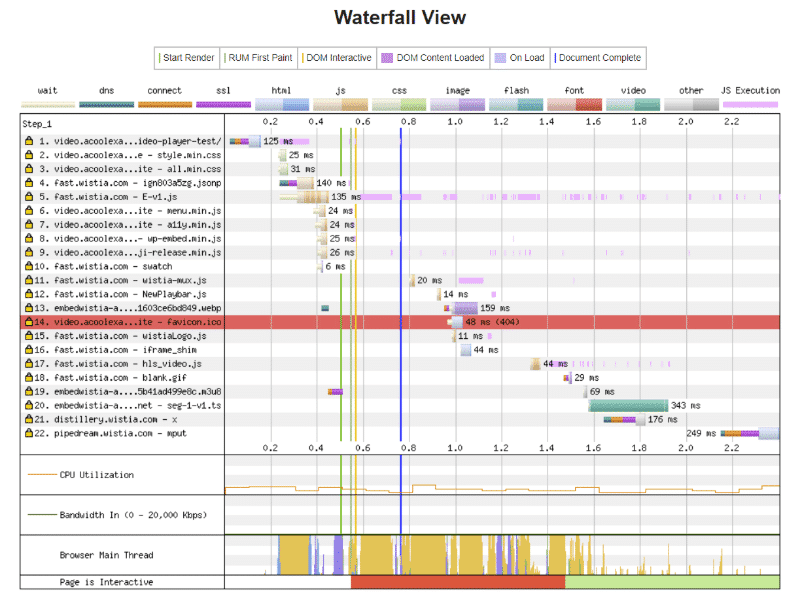Click the lock icon for the webp request 13
800x599 pixels.
pos(29,308)
